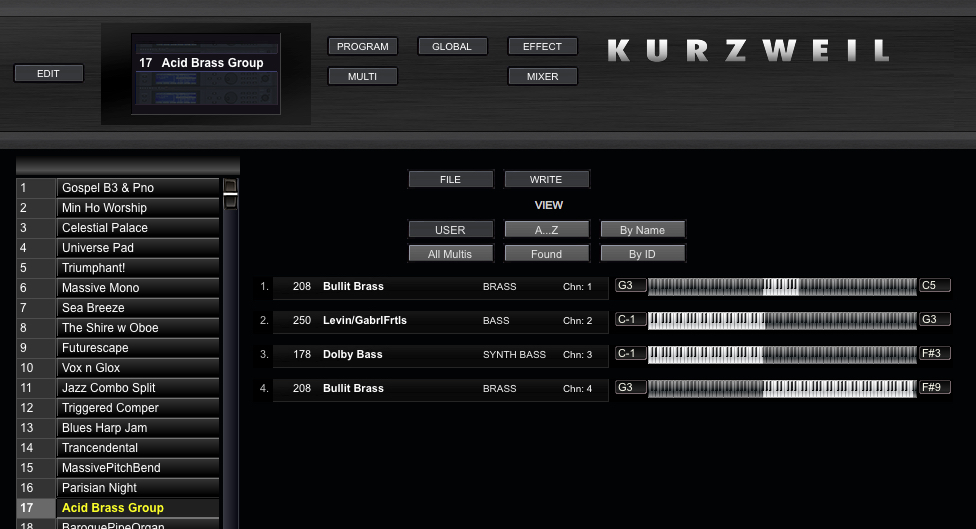Open the MIXER page
This screenshot has width=976, height=529.
(542, 77)
